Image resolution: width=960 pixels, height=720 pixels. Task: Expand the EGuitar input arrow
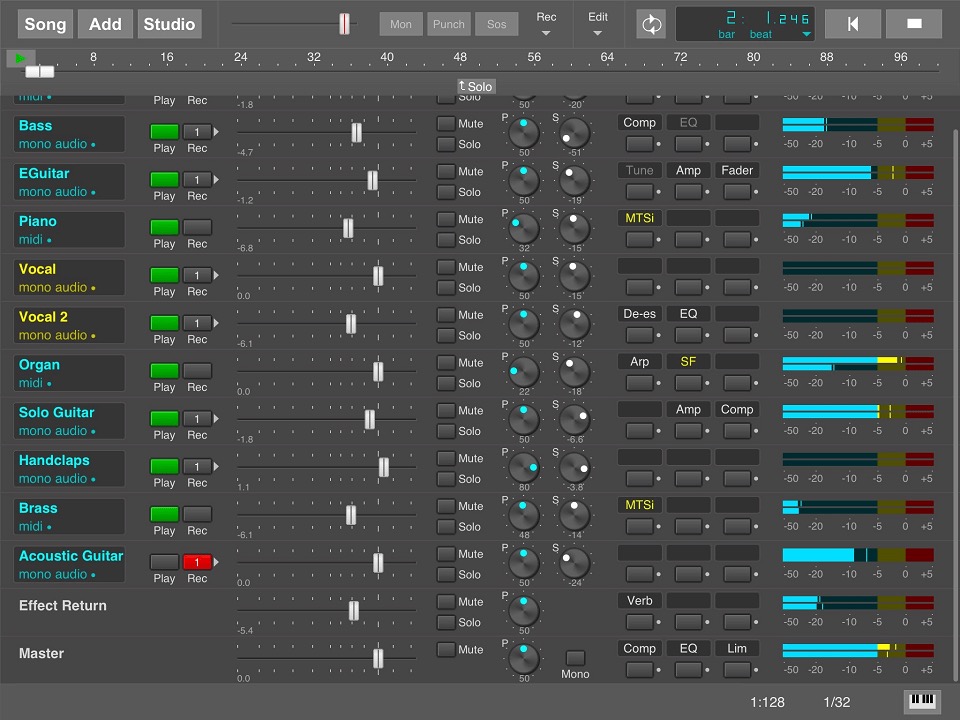click(216, 179)
